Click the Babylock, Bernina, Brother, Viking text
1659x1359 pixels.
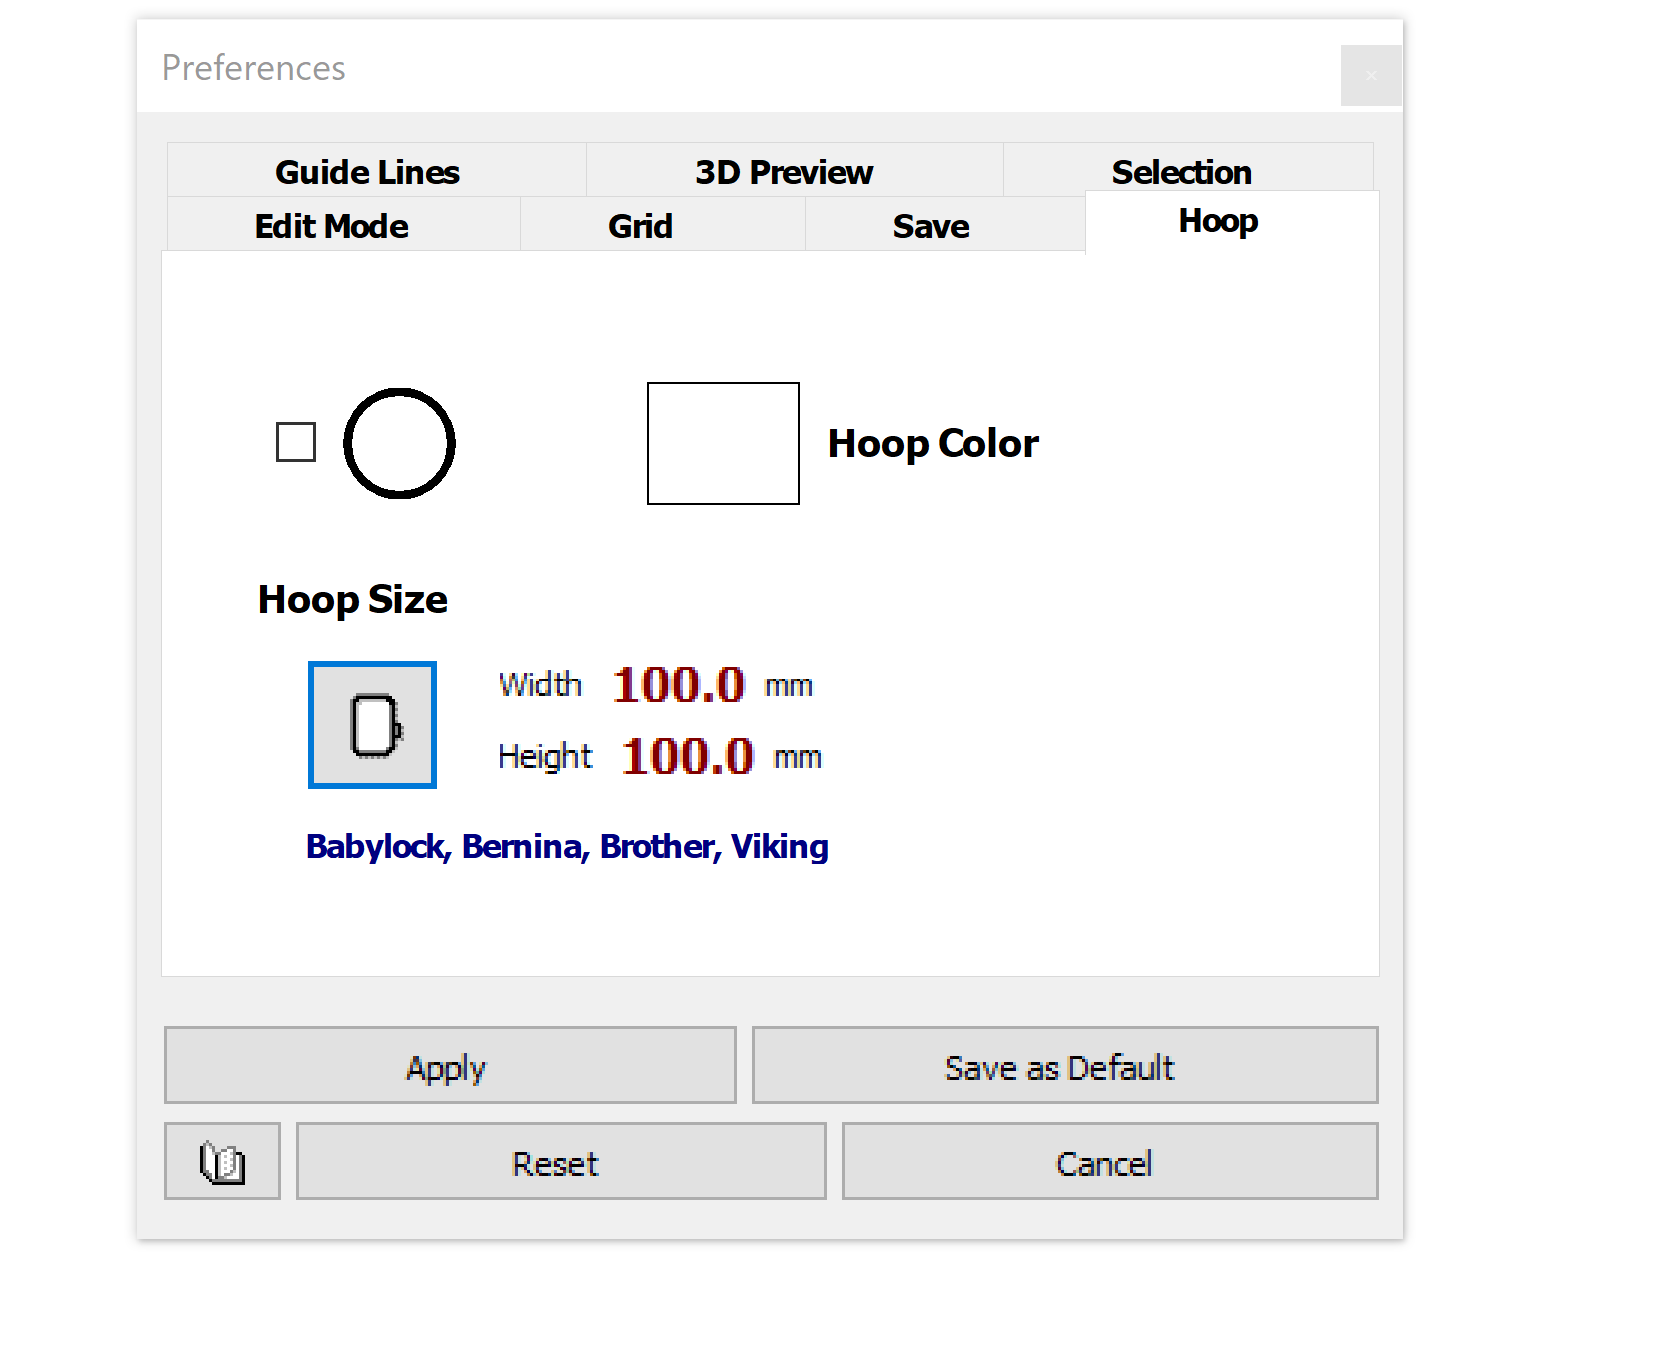click(x=567, y=847)
